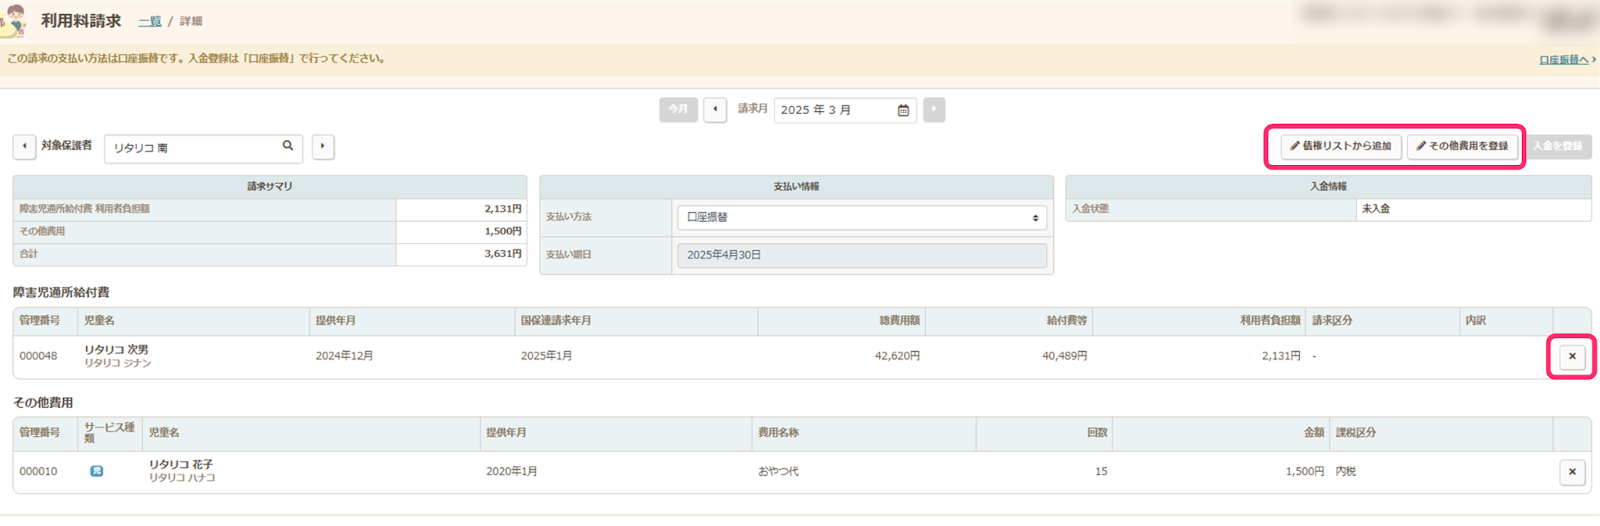Screen dimensions: 1600x526
Task: Follow the 口座振替へ link
Action: tap(1564, 60)
